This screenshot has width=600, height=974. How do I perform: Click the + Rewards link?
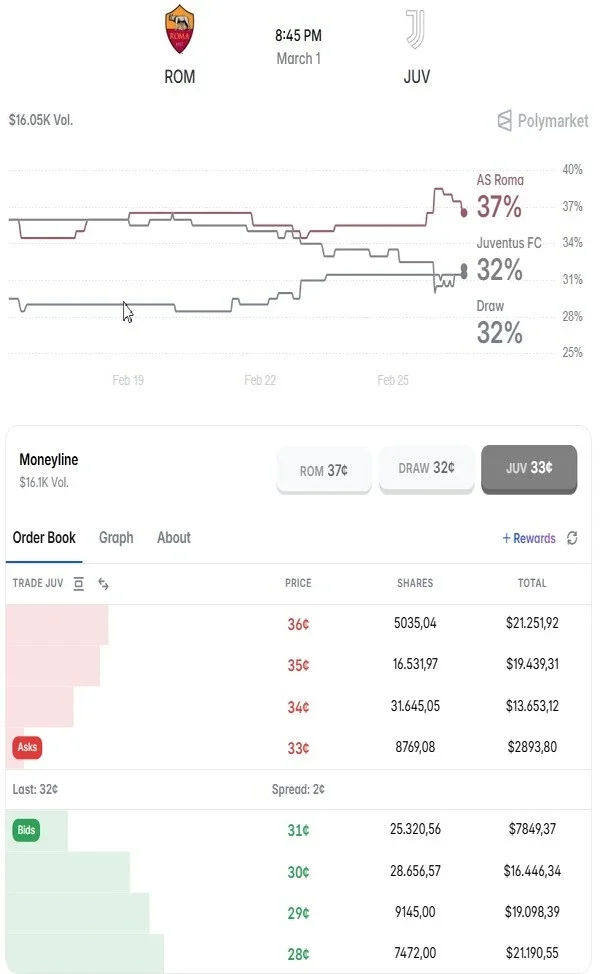529,538
